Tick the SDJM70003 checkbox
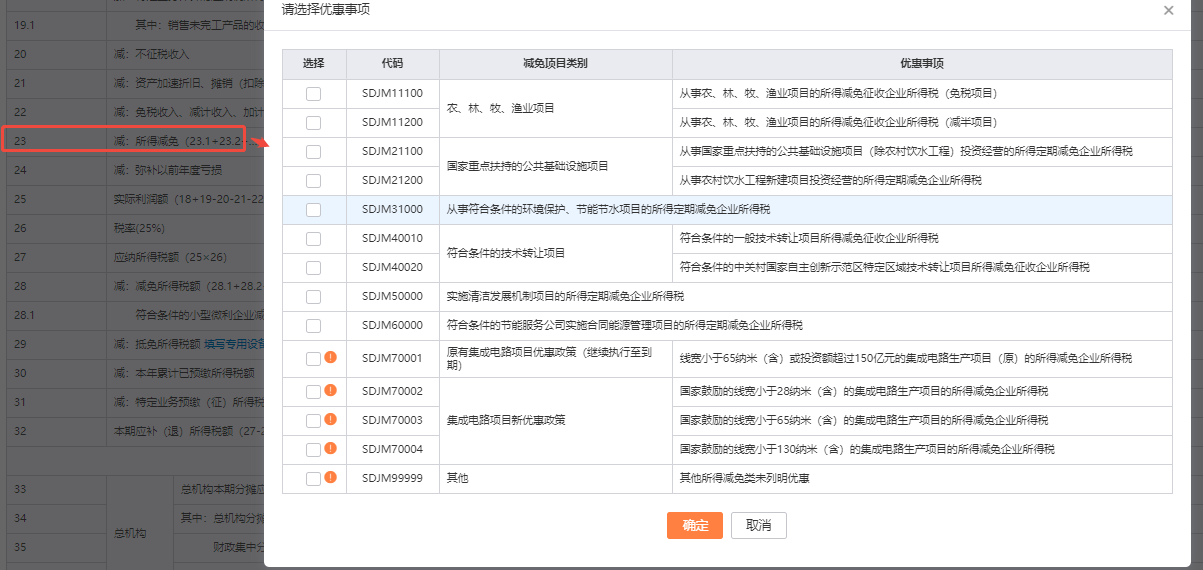Image resolution: width=1203 pixels, height=570 pixels. point(313,421)
